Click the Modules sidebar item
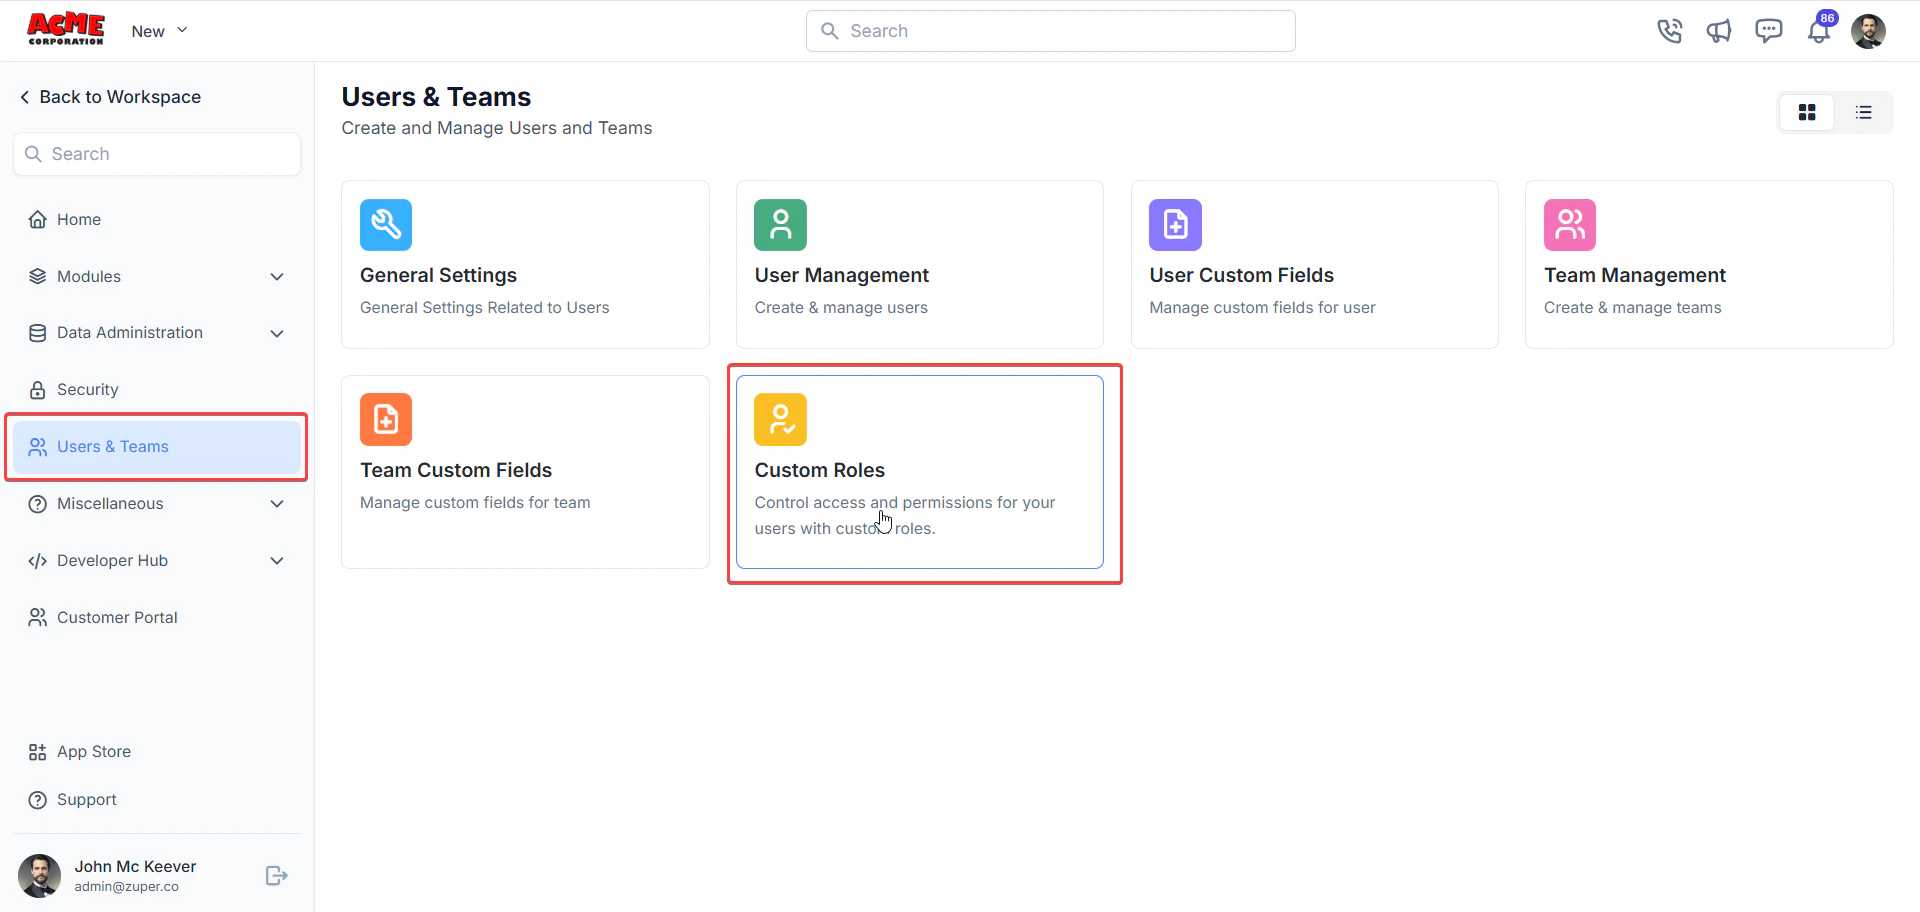This screenshot has height=912, width=1920. [157, 277]
